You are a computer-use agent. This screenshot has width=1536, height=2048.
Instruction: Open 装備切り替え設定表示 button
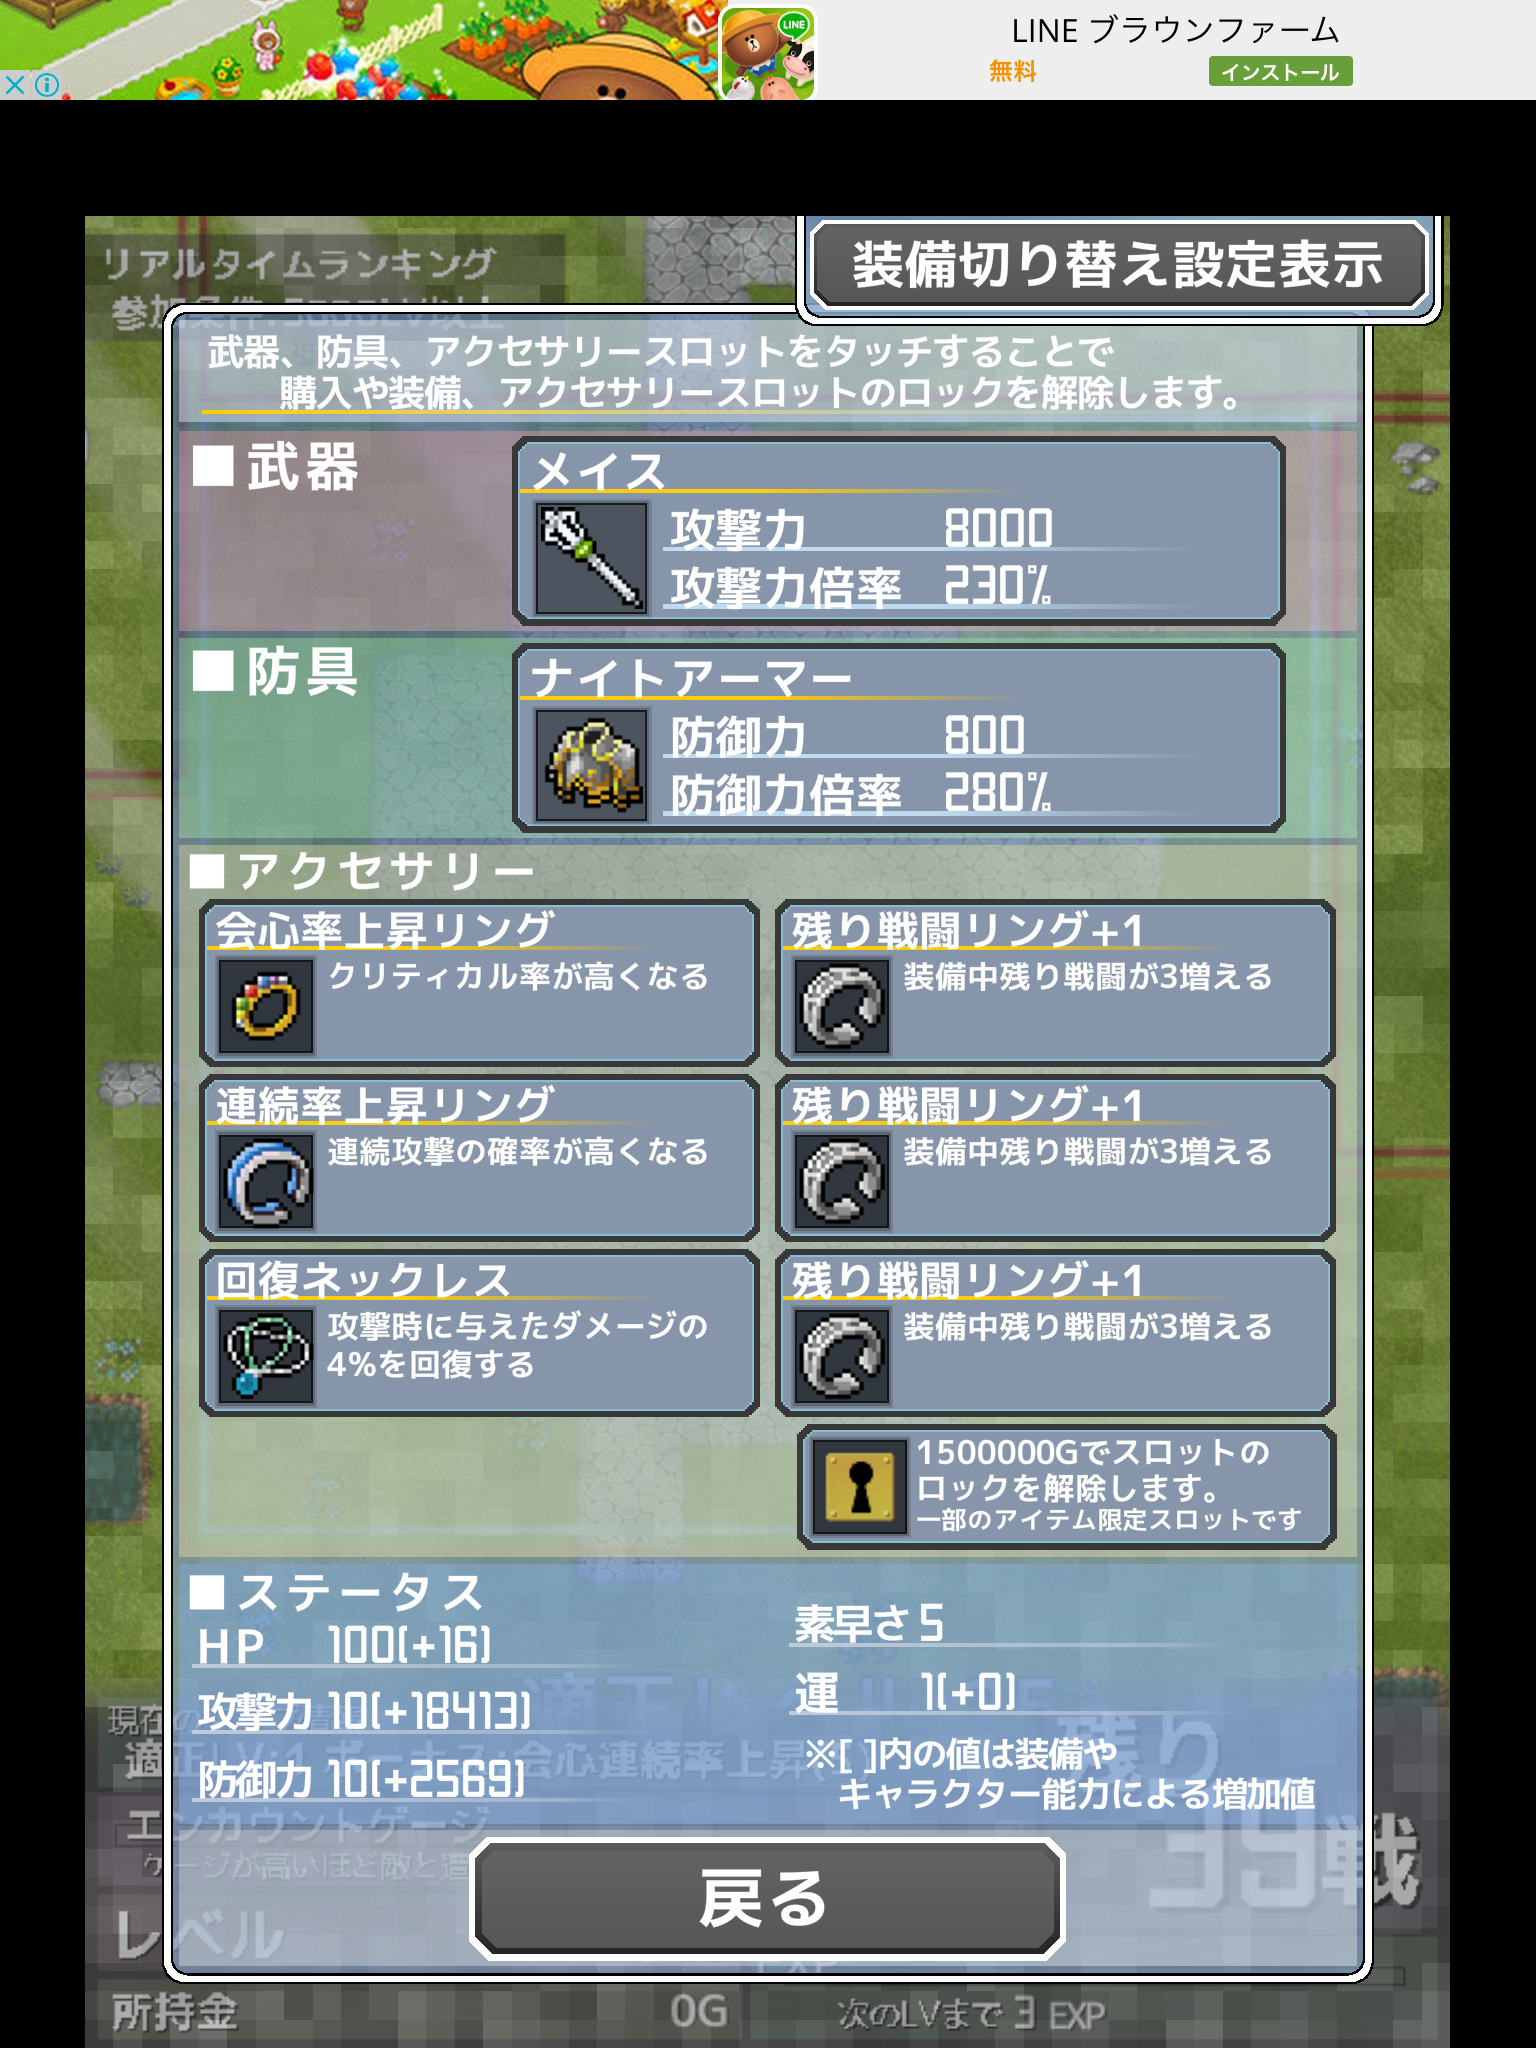(1118, 265)
